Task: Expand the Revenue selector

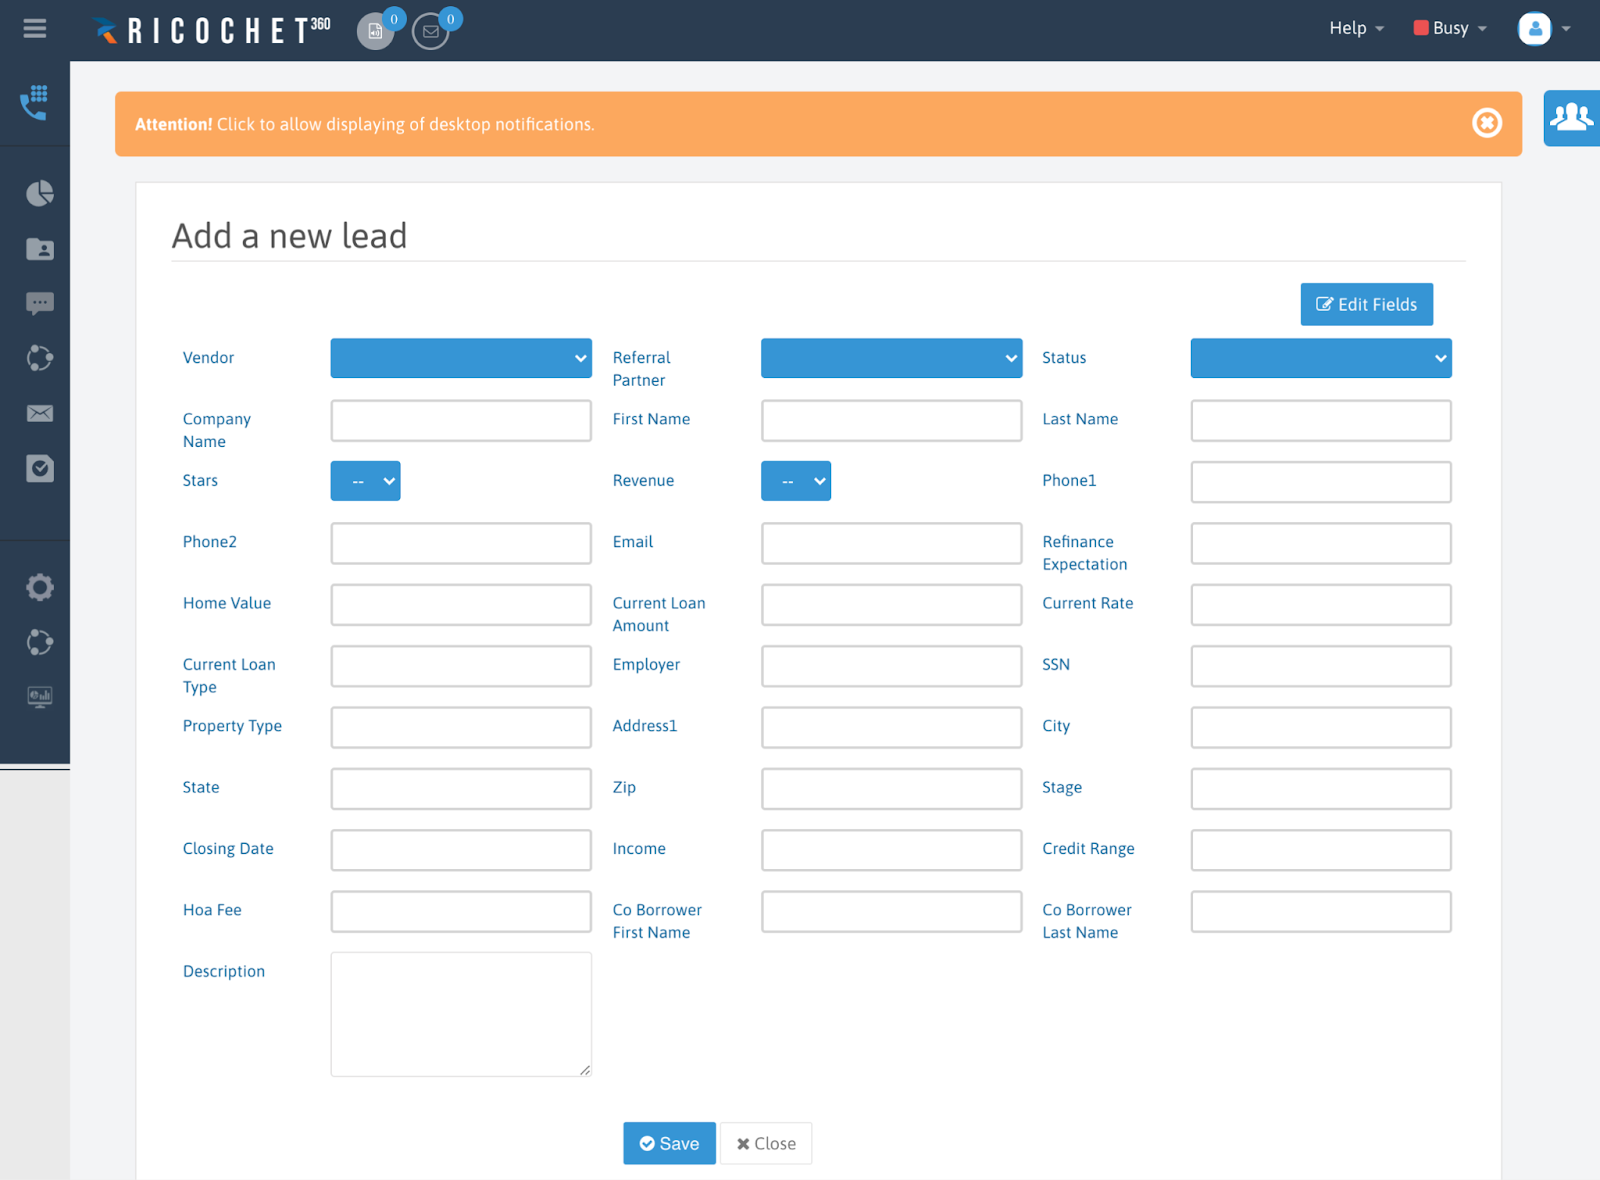Action: pos(795,481)
